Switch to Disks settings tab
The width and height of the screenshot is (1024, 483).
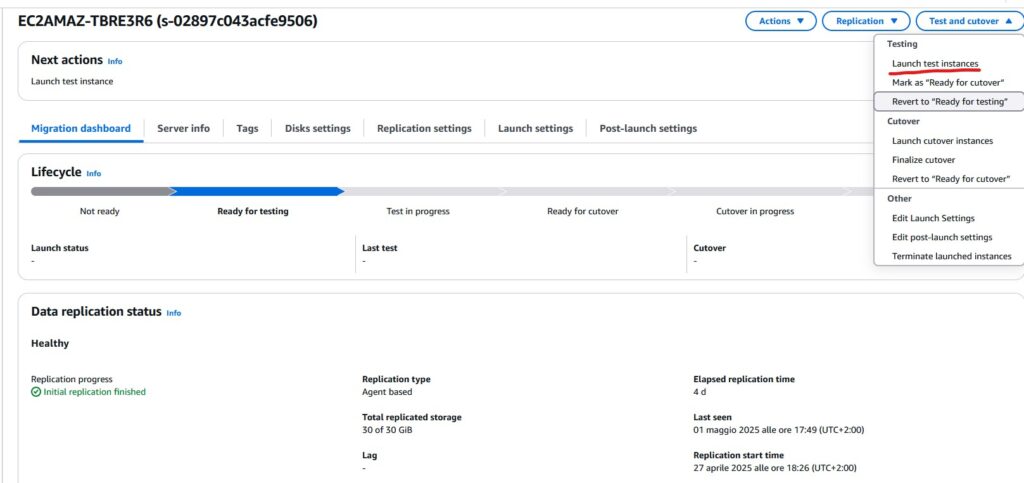(317, 129)
